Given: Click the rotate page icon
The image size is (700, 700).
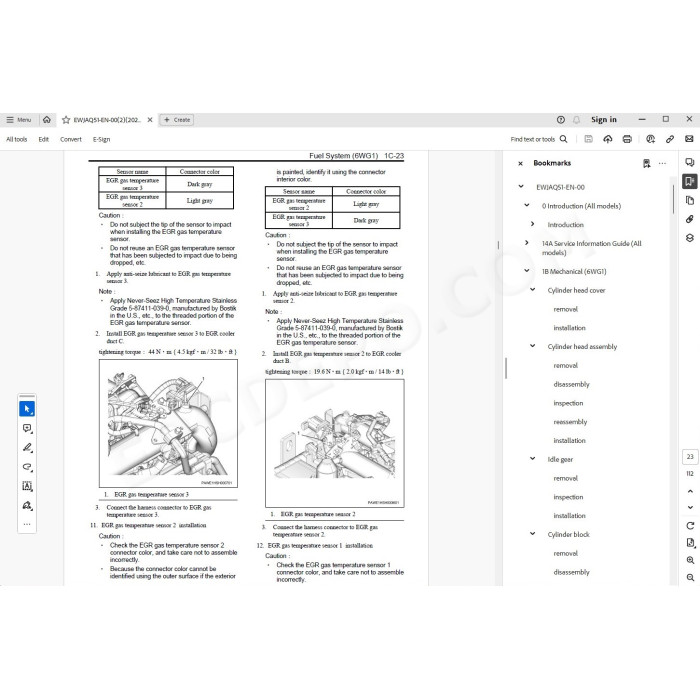Looking at the screenshot, I should [690, 526].
